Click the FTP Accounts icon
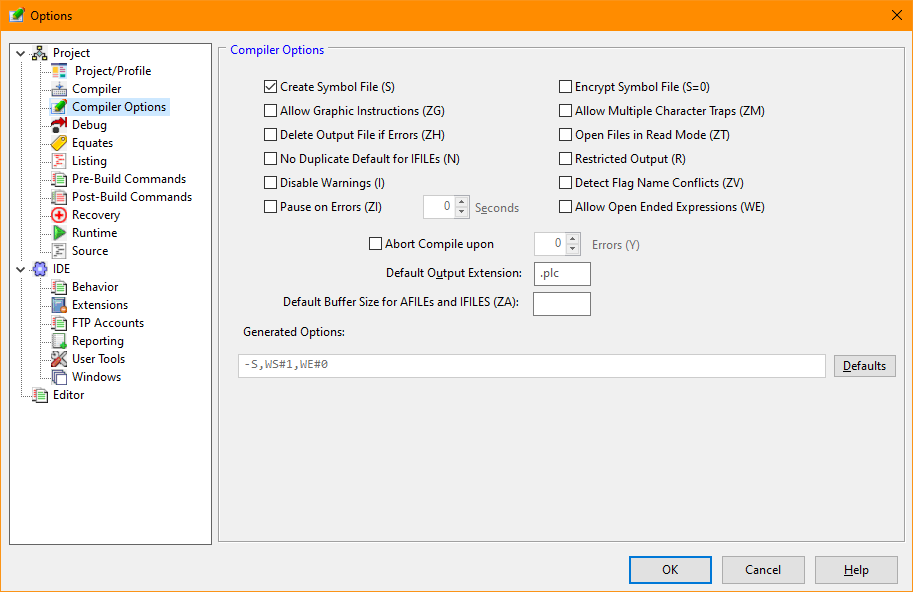Image resolution: width=913 pixels, height=592 pixels. click(x=59, y=323)
